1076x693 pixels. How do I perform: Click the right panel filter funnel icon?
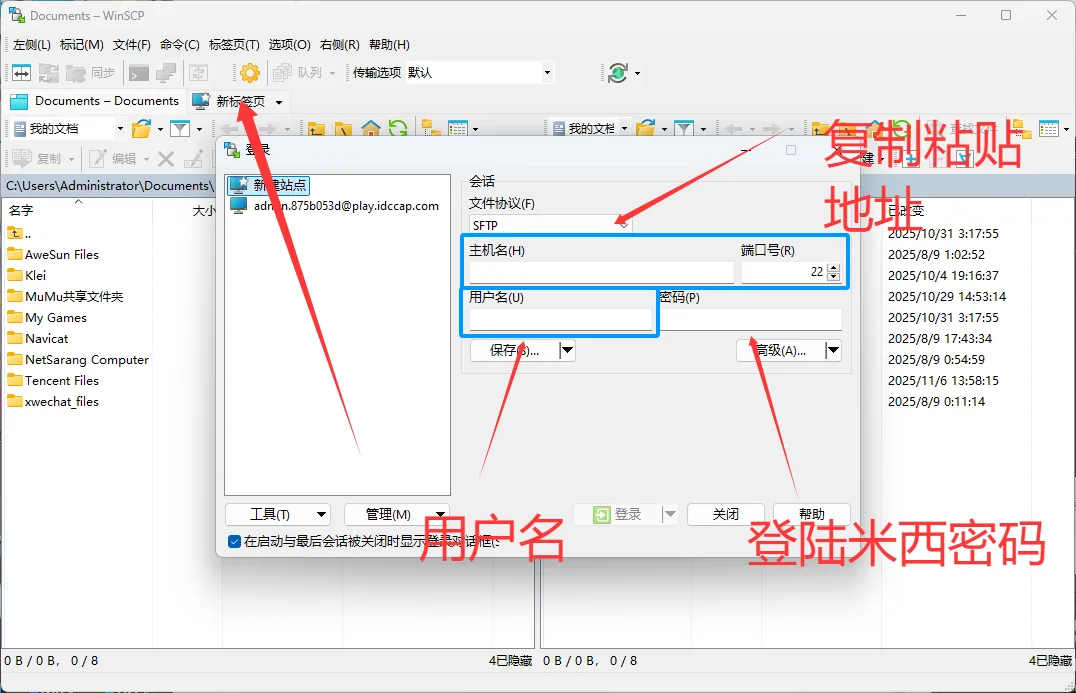click(684, 129)
